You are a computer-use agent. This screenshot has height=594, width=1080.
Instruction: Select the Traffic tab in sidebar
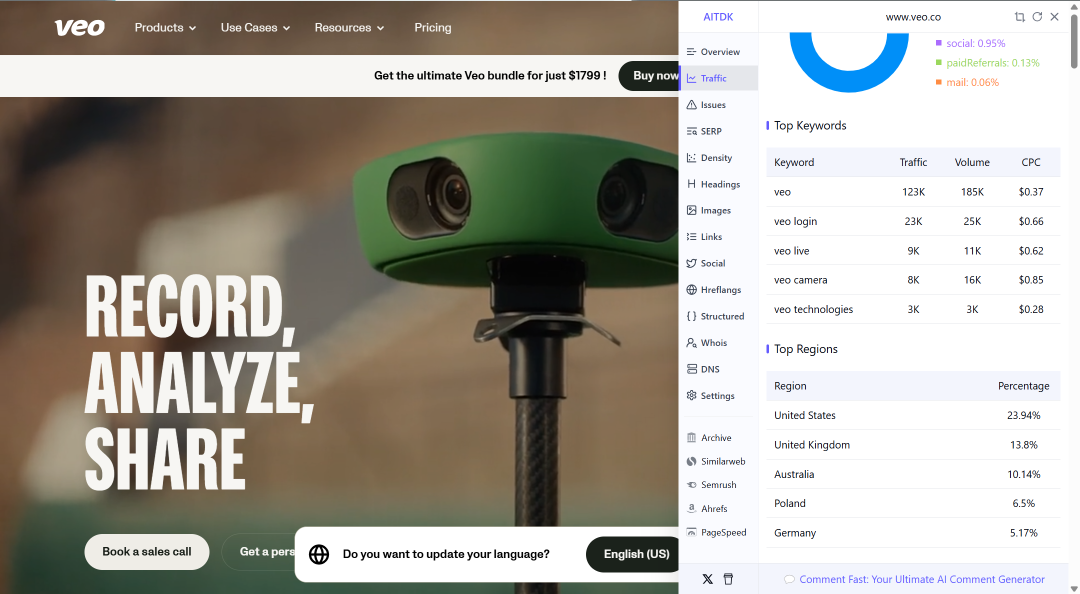pos(718,79)
